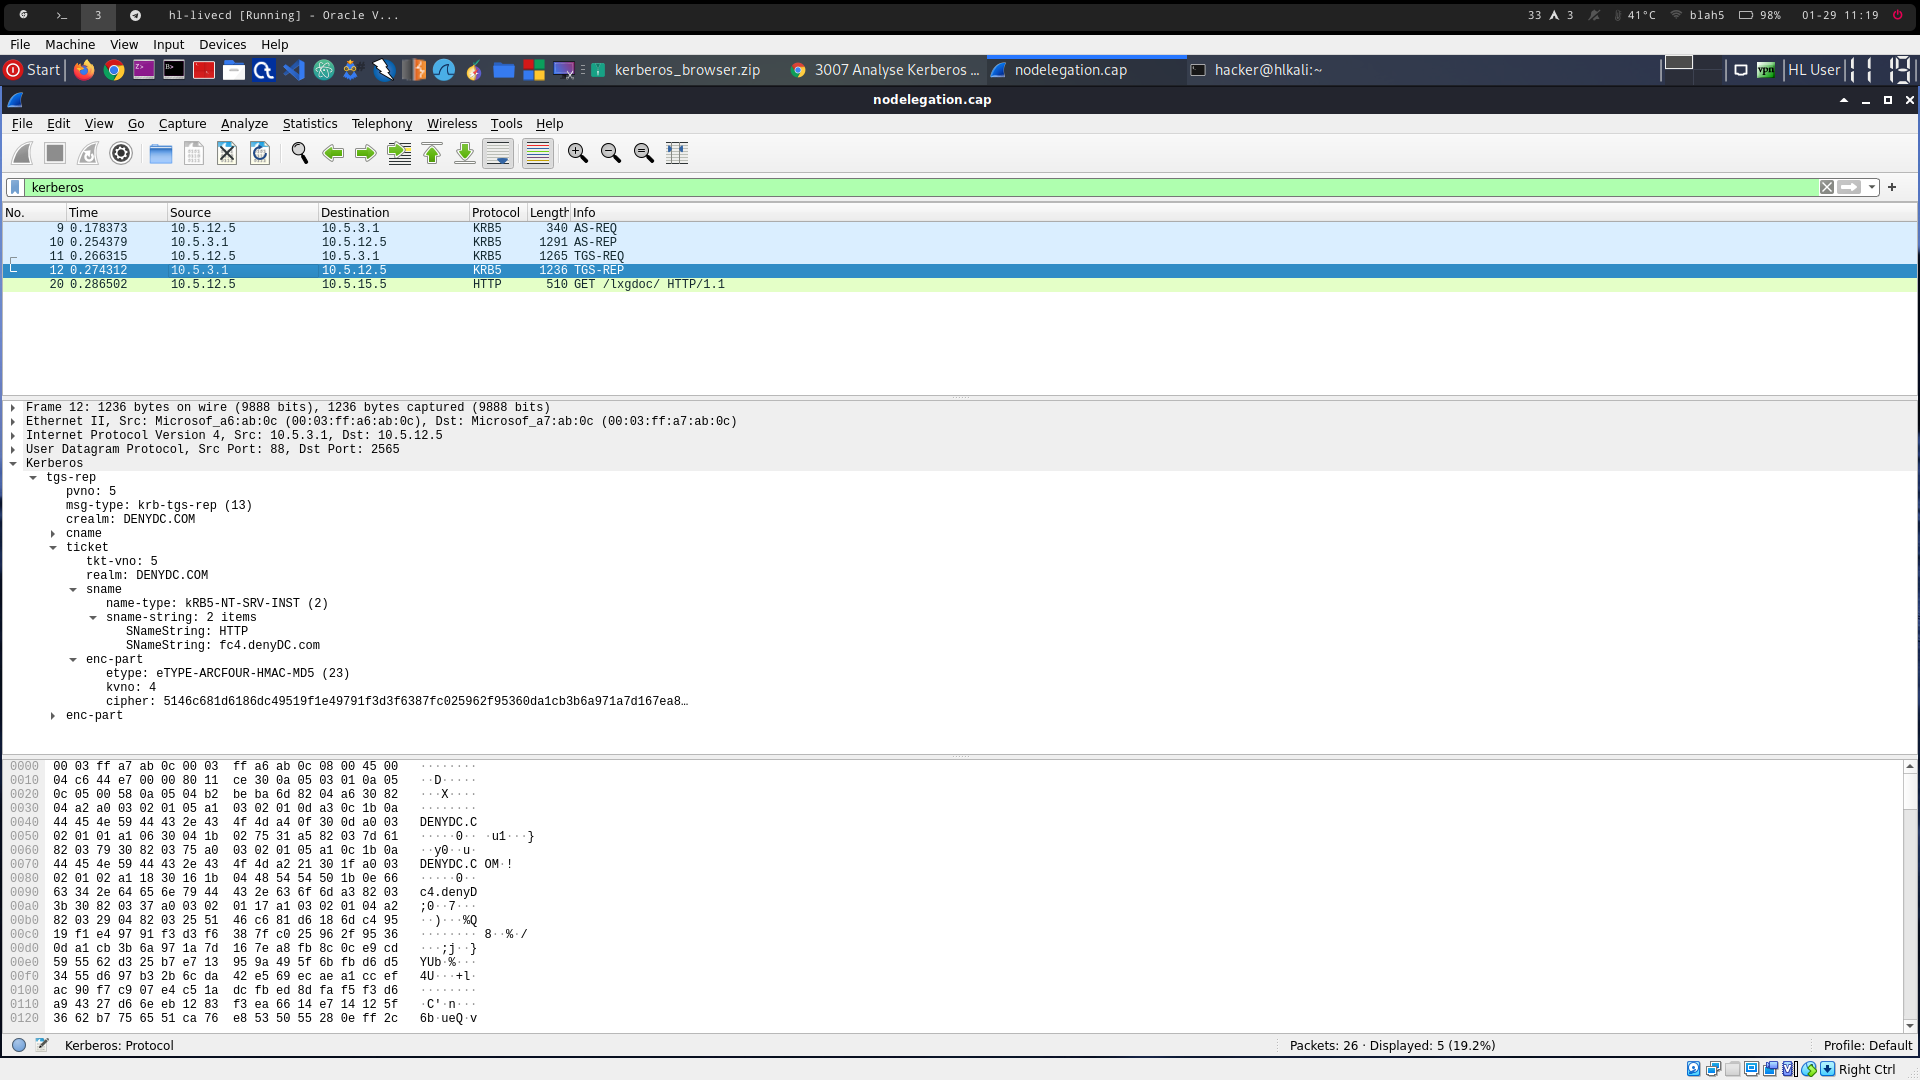The width and height of the screenshot is (1920, 1080).
Task: Click the Find packet magnifier icon
Action: 299,153
